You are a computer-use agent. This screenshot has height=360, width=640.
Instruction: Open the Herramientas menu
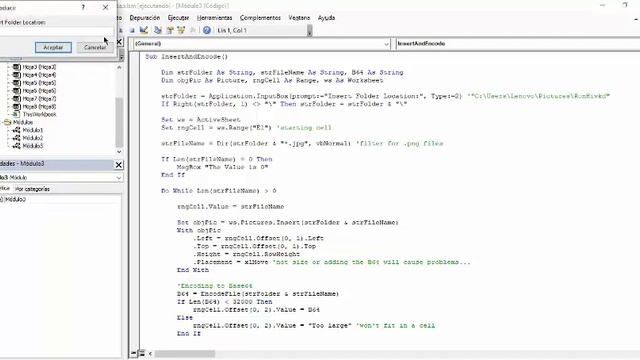click(214, 18)
